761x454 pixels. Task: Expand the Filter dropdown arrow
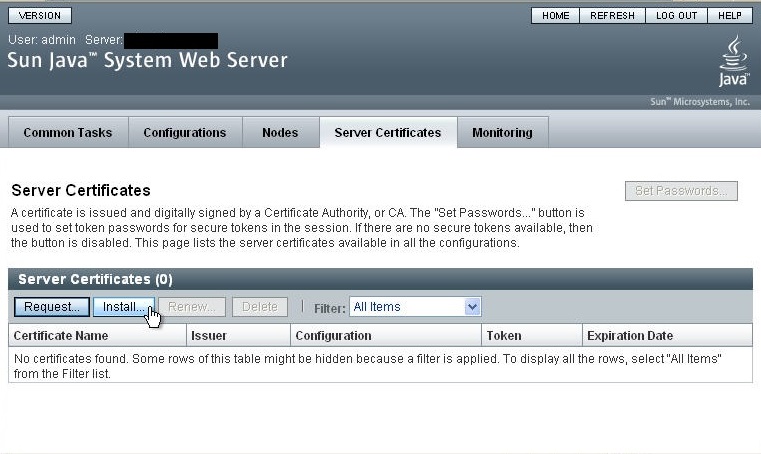click(x=473, y=307)
